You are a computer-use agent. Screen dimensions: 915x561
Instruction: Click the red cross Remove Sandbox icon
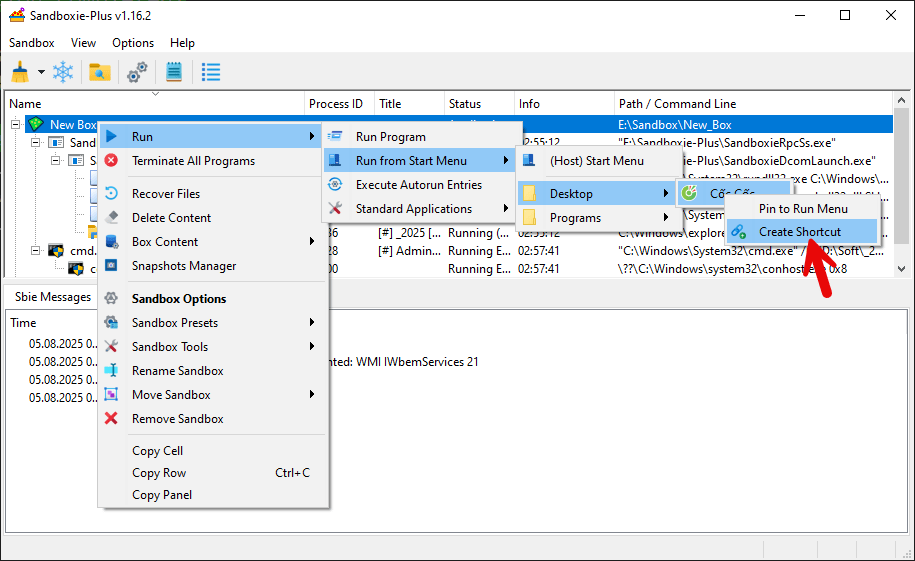[111, 419]
